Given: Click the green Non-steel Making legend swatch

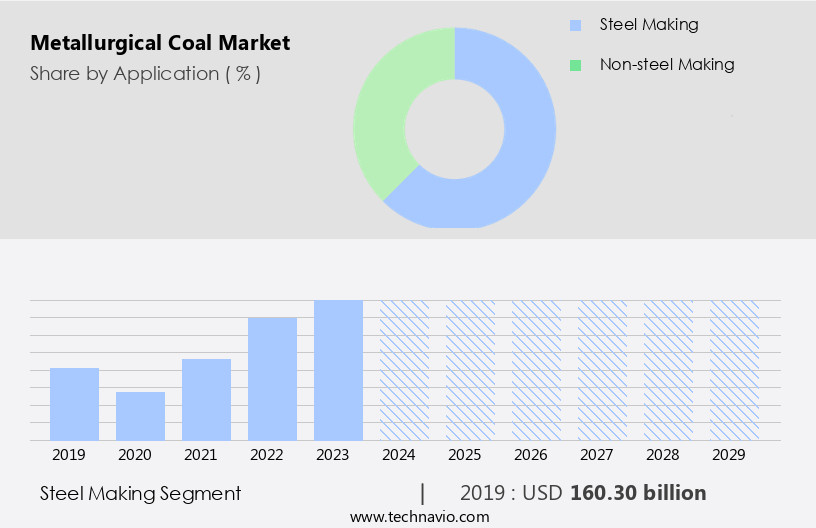Looking at the screenshot, I should [575, 65].
